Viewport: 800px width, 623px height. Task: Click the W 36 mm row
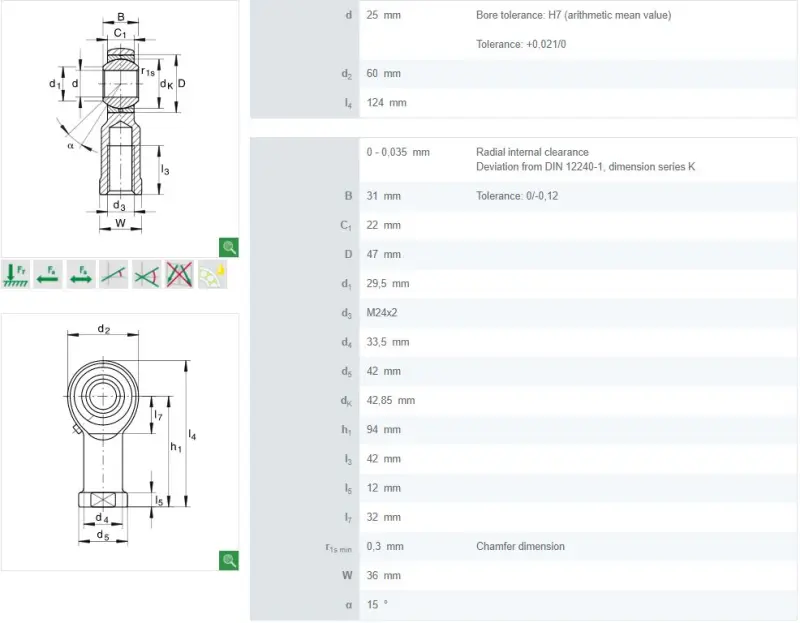[x=523, y=576]
